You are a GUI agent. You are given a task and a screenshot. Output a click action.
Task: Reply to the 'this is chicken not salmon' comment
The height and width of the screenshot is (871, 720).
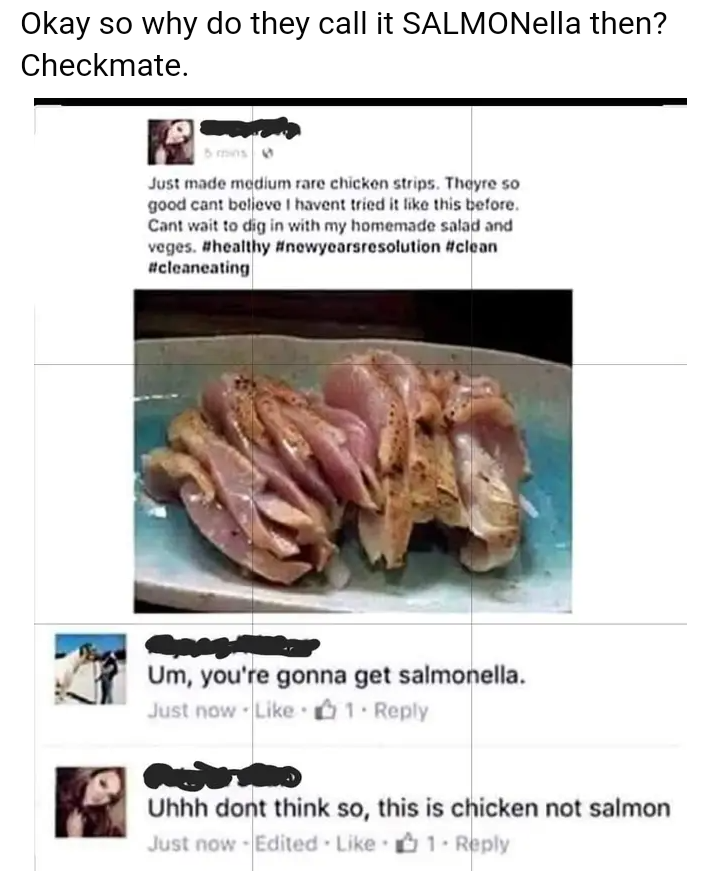click(482, 844)
